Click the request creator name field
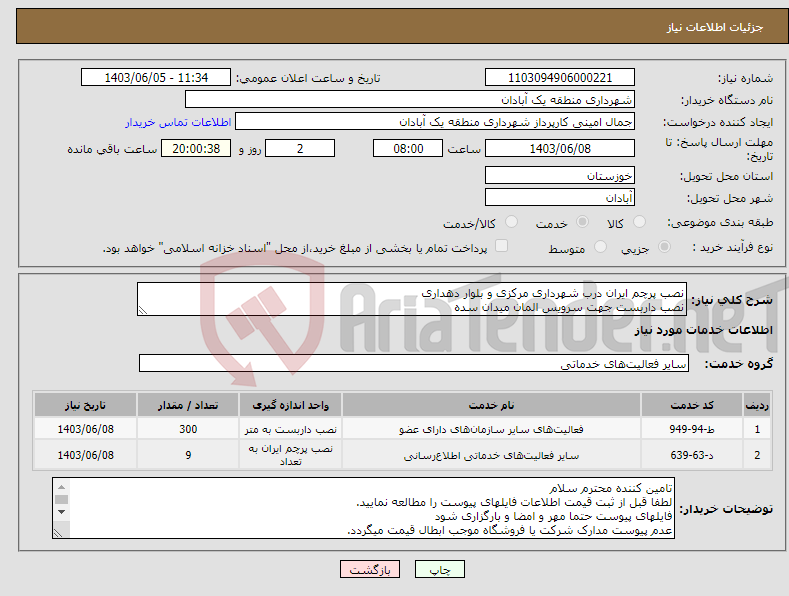Viewport: 789px width, 596px height. click(435, 122)
